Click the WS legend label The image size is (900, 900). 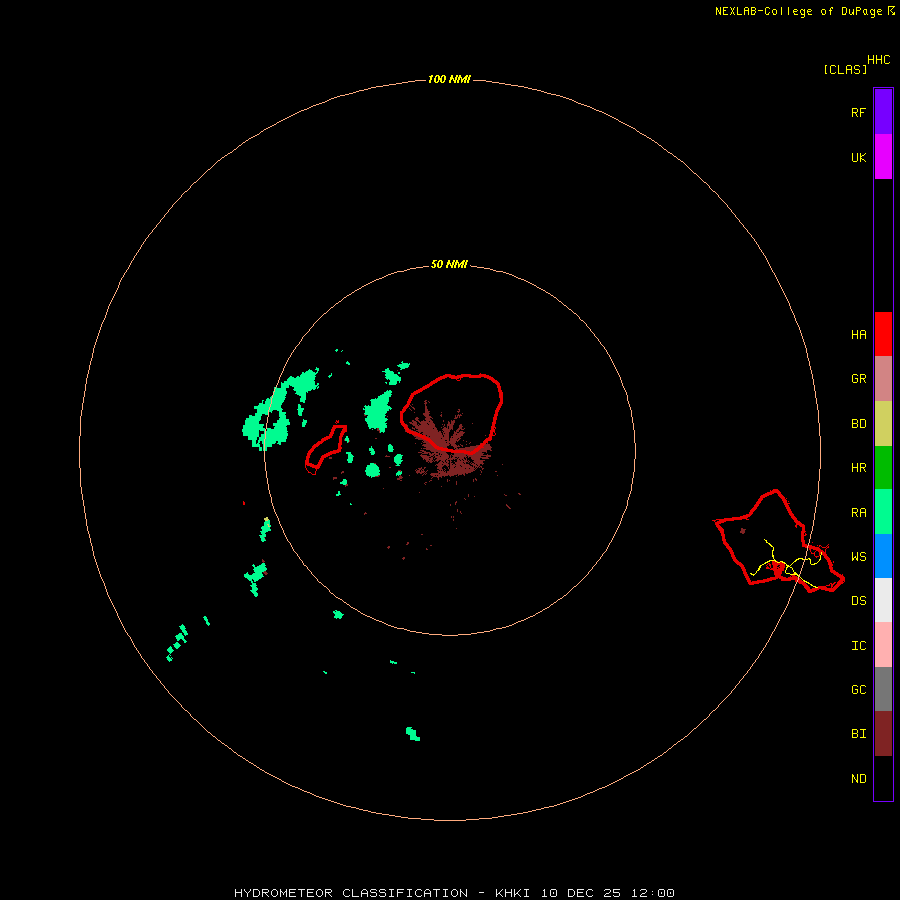tap(858, 557)
